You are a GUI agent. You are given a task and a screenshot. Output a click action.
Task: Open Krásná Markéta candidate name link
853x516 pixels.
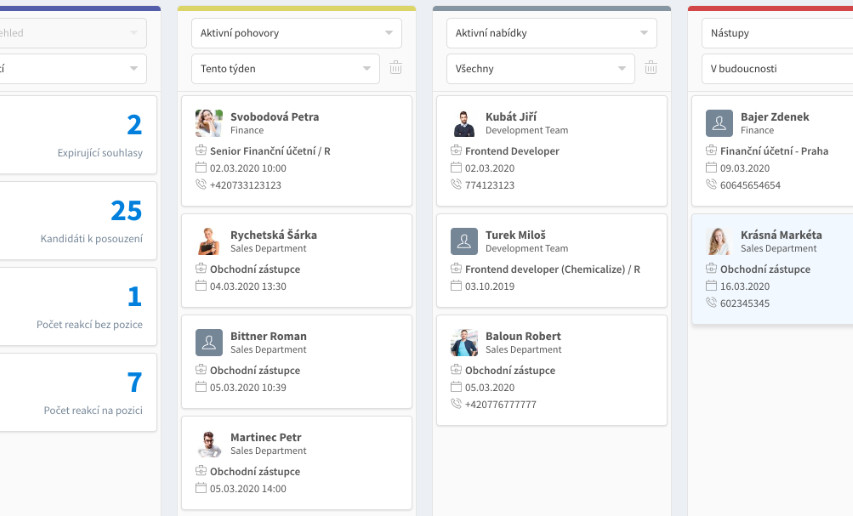[x=781, y=235]
